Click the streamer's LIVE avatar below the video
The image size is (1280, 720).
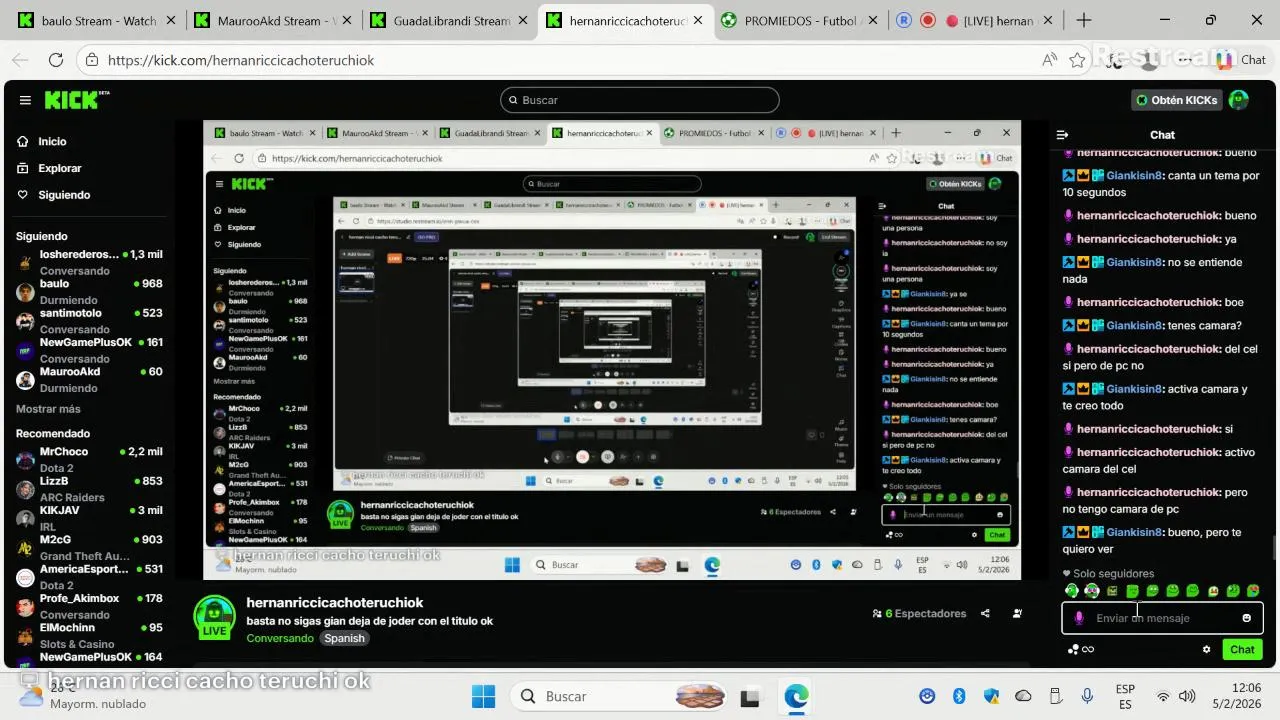click(x=214, y=618)
